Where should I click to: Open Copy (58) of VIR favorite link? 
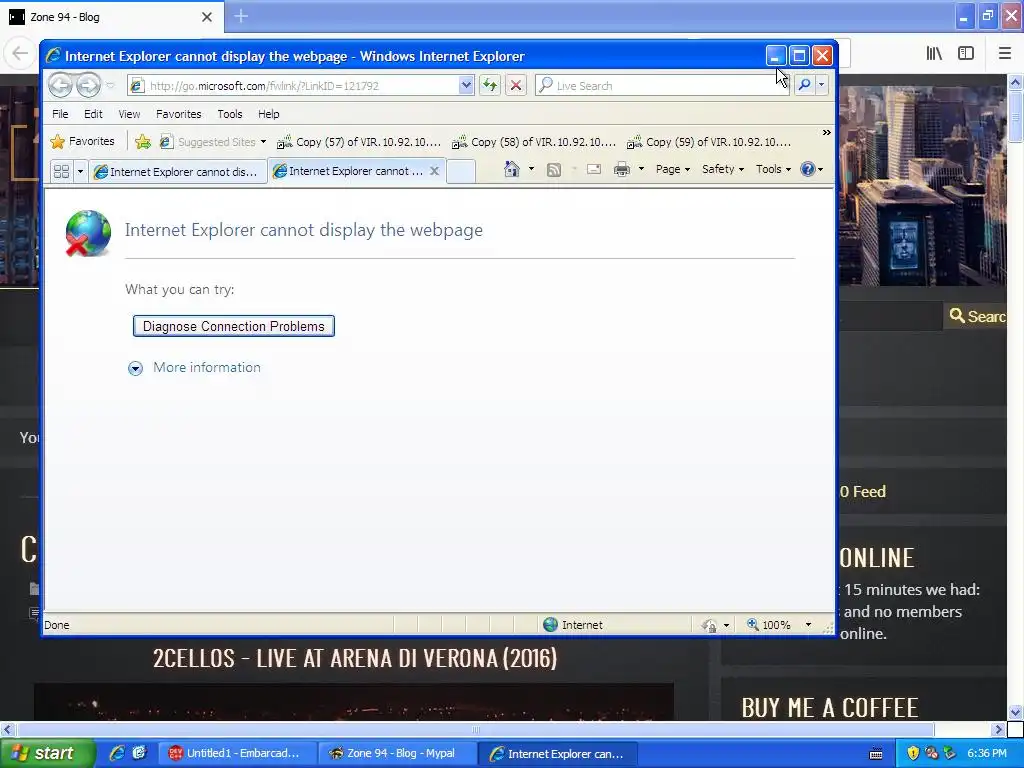534,142
